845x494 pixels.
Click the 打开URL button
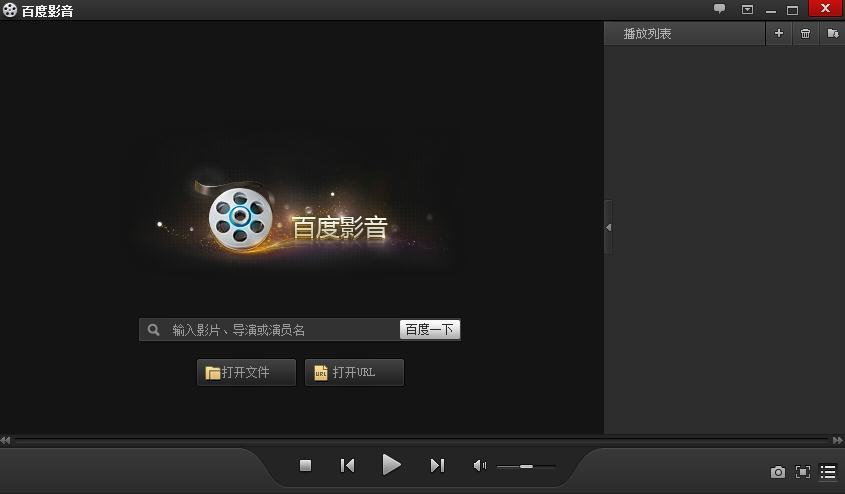(x=354, y=372)
